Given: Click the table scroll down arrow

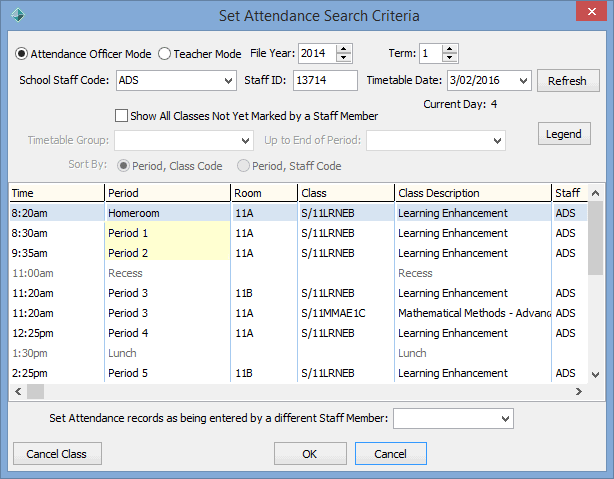Looking at the screenshot, I should pos(596,375).
